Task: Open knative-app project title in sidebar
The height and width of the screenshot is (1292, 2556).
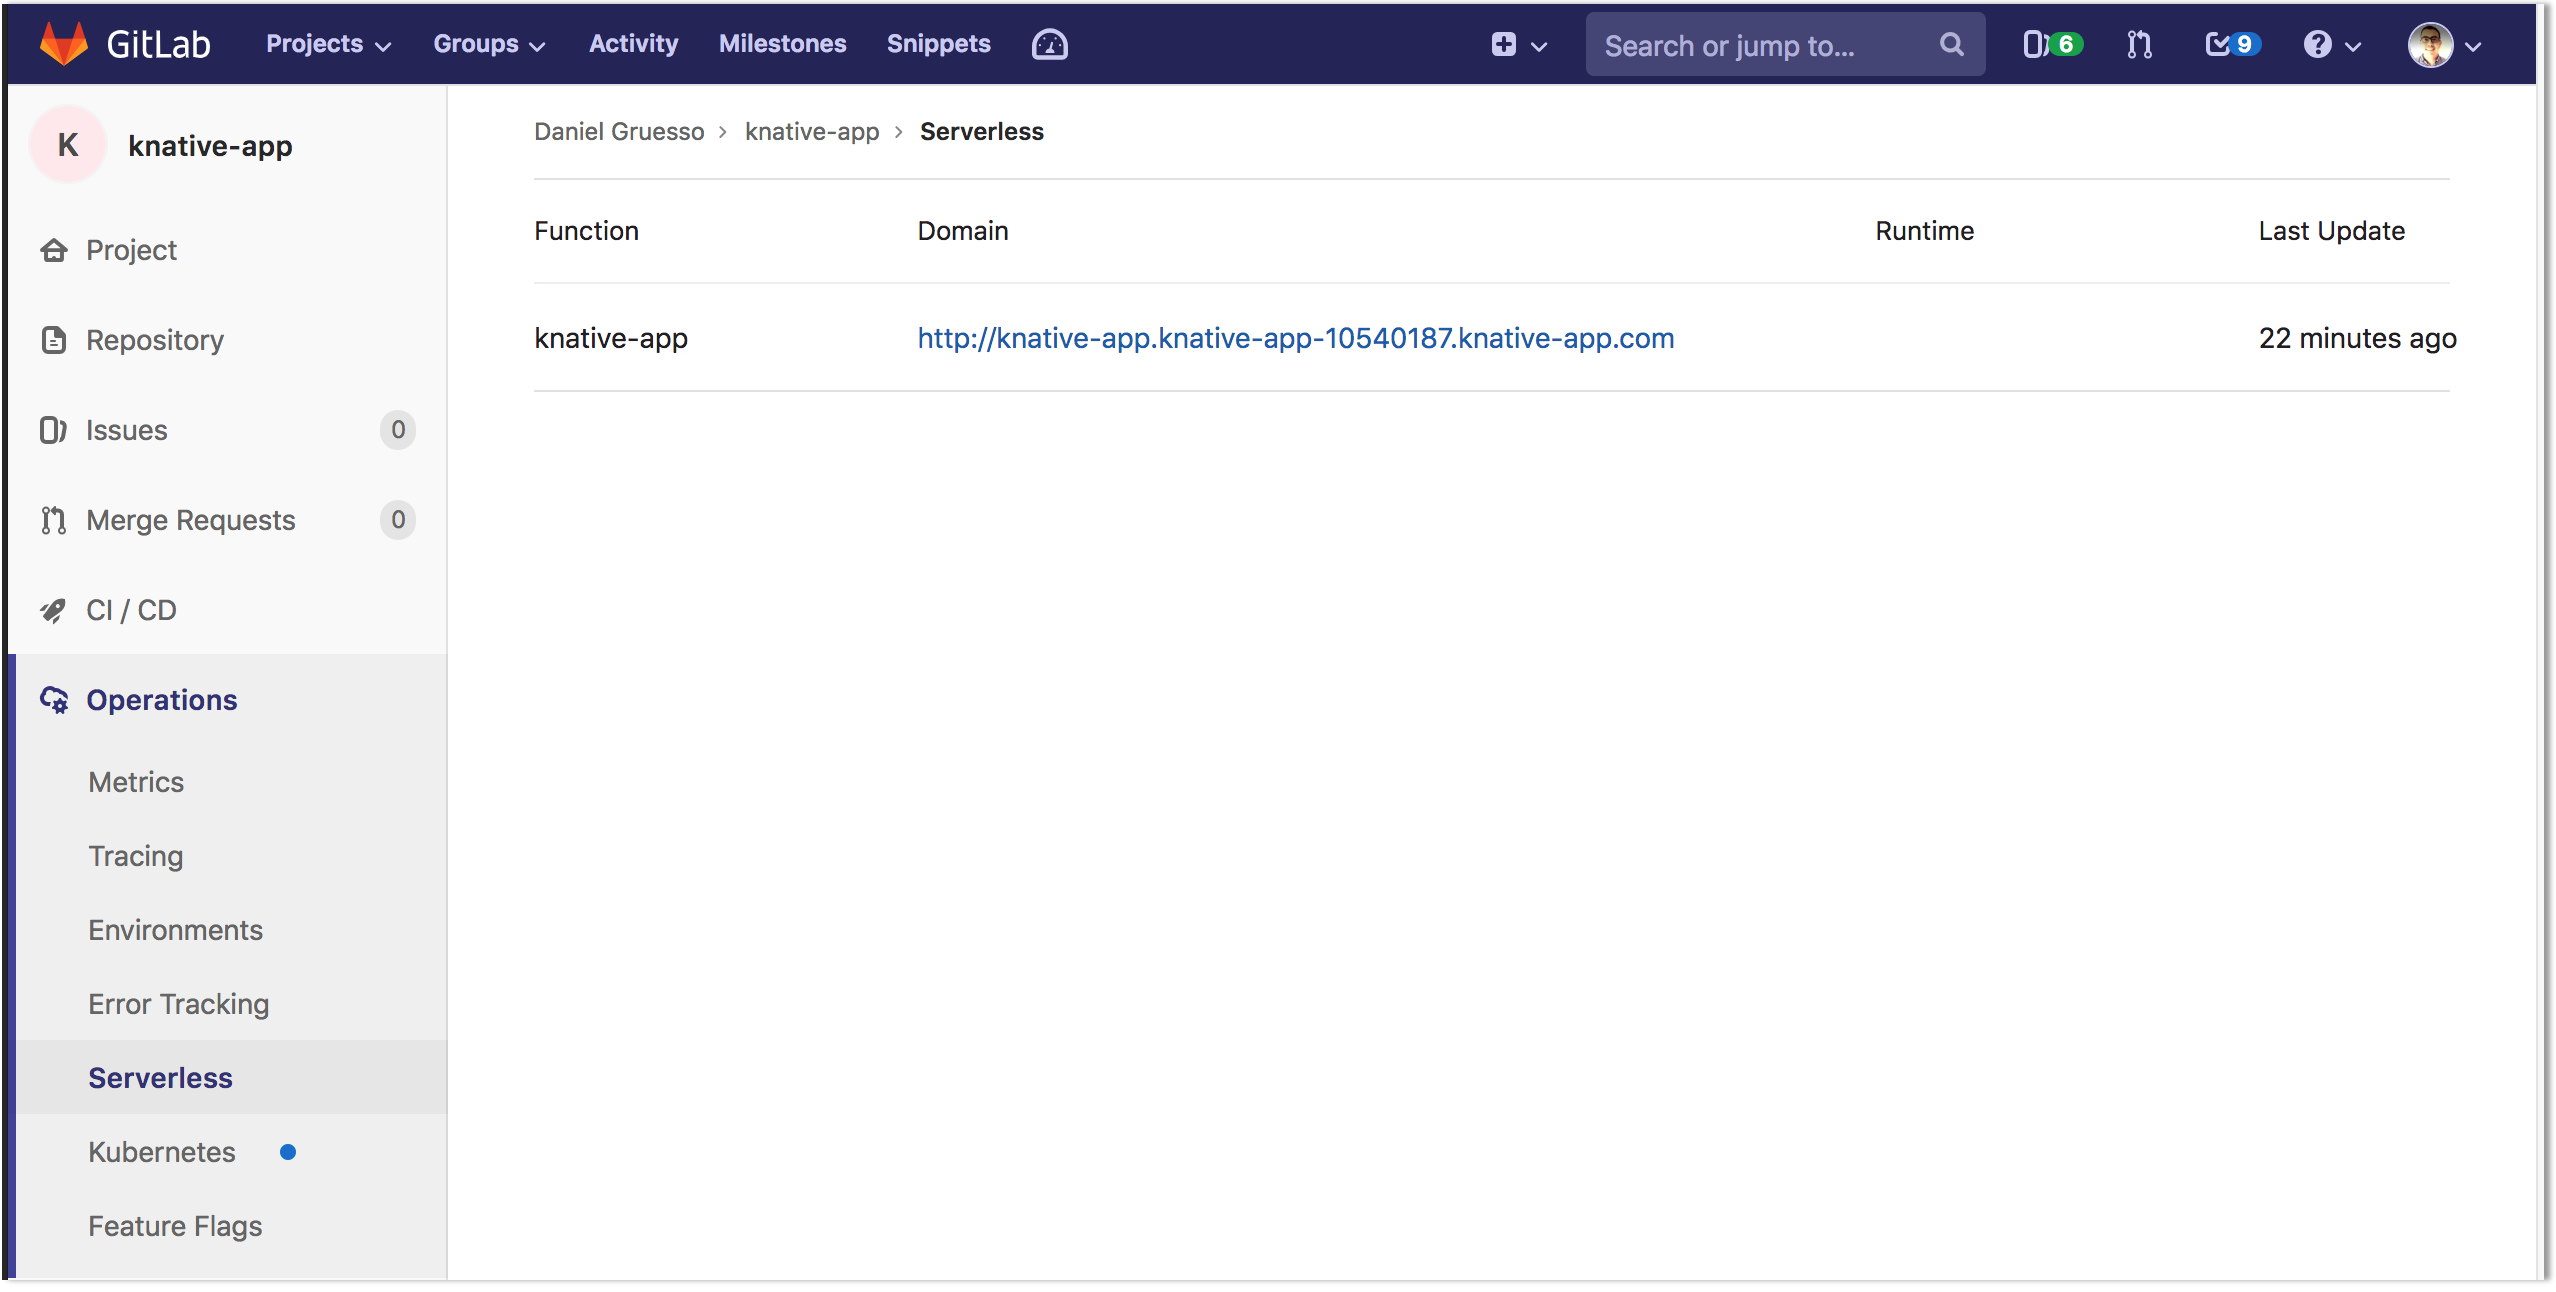Action: point(210,146)
